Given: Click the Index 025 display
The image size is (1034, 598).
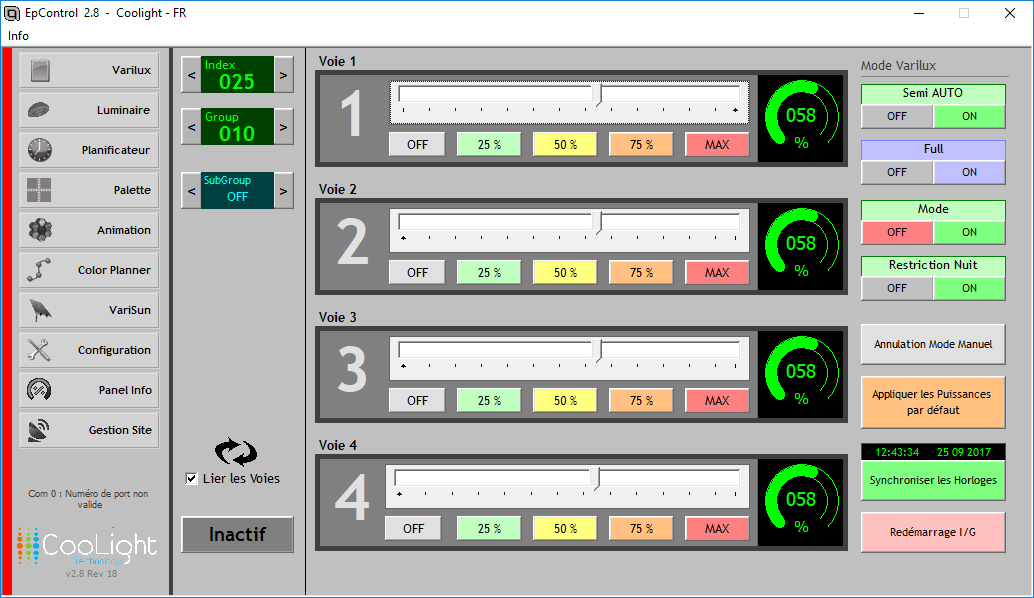Looking at the screenshot, I should [x=237, y=75].
